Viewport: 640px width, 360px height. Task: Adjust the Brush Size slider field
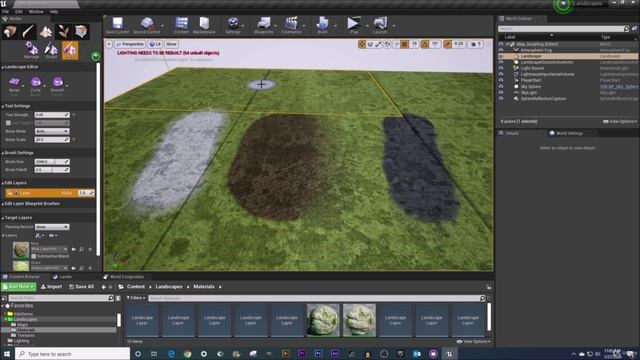pyautogui.click(x=52, y=162)
